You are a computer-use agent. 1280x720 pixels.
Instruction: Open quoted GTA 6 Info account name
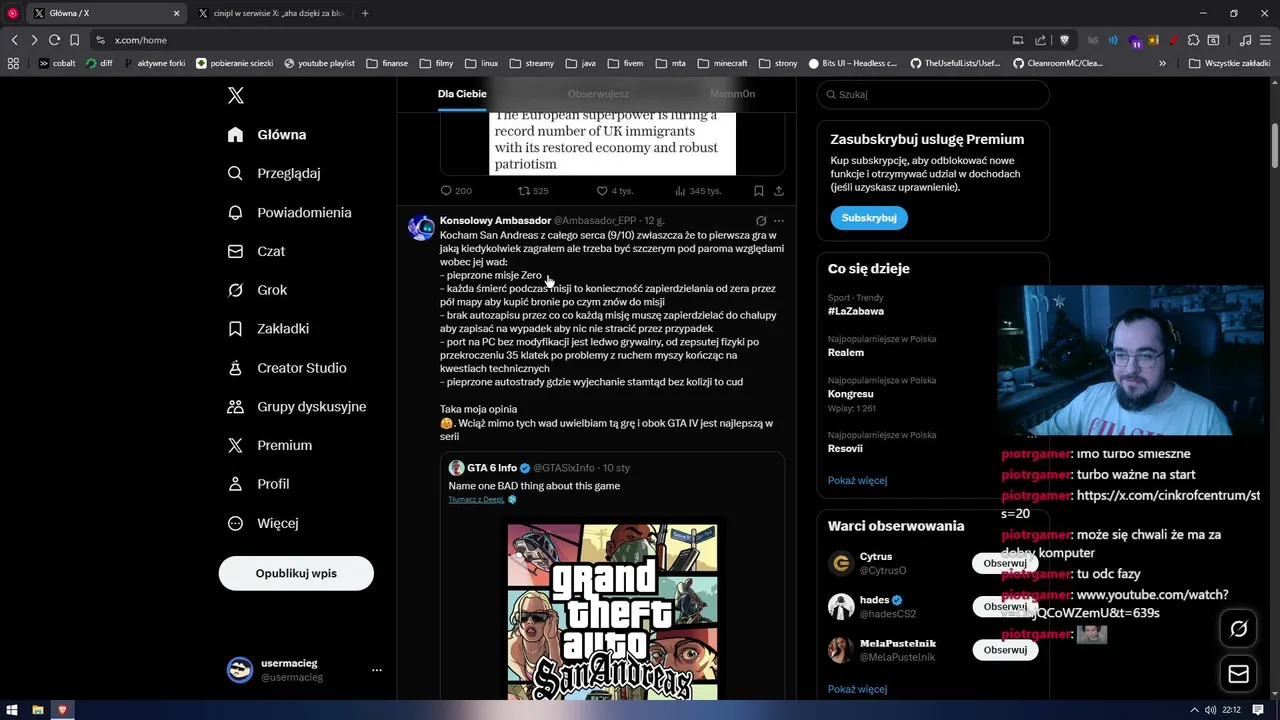click(491, 468)
